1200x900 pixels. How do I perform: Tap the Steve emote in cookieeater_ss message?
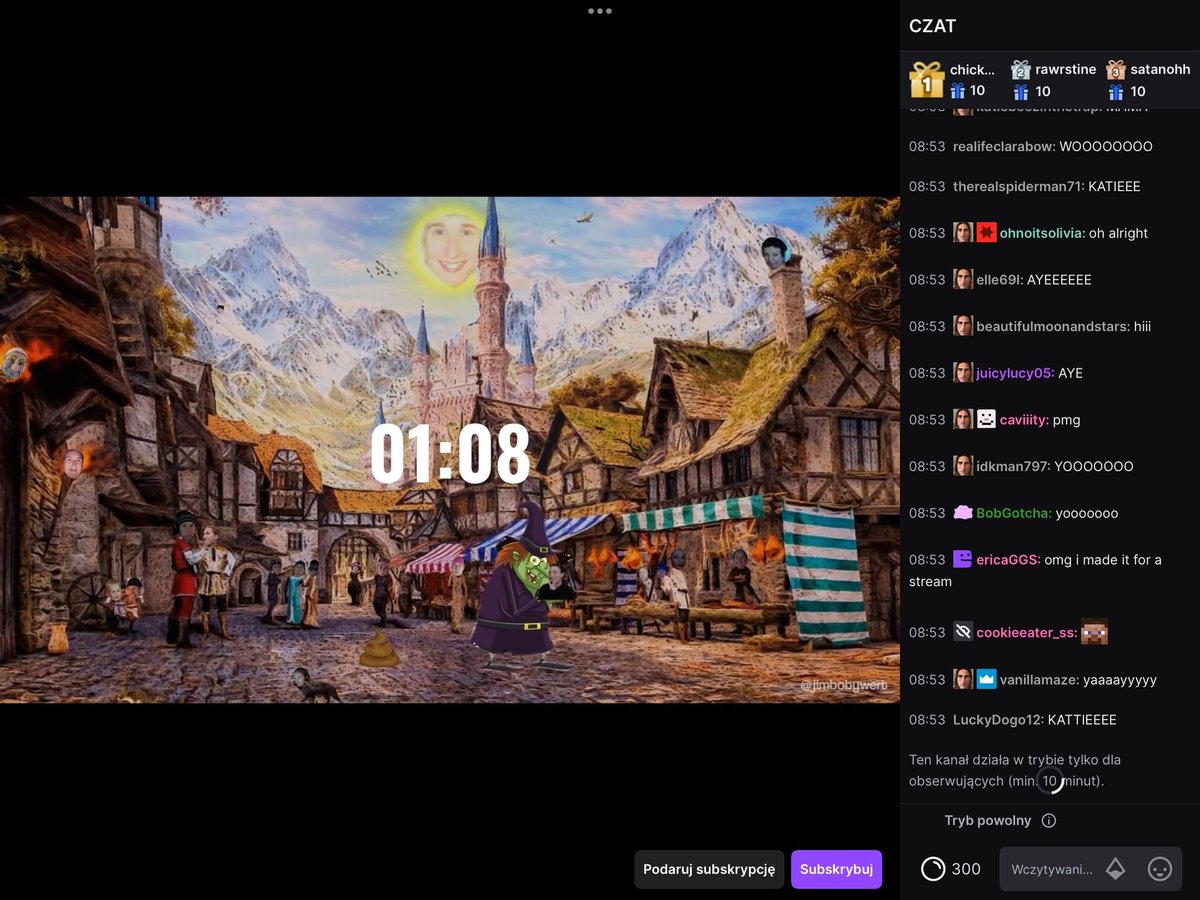[1095, 632]
